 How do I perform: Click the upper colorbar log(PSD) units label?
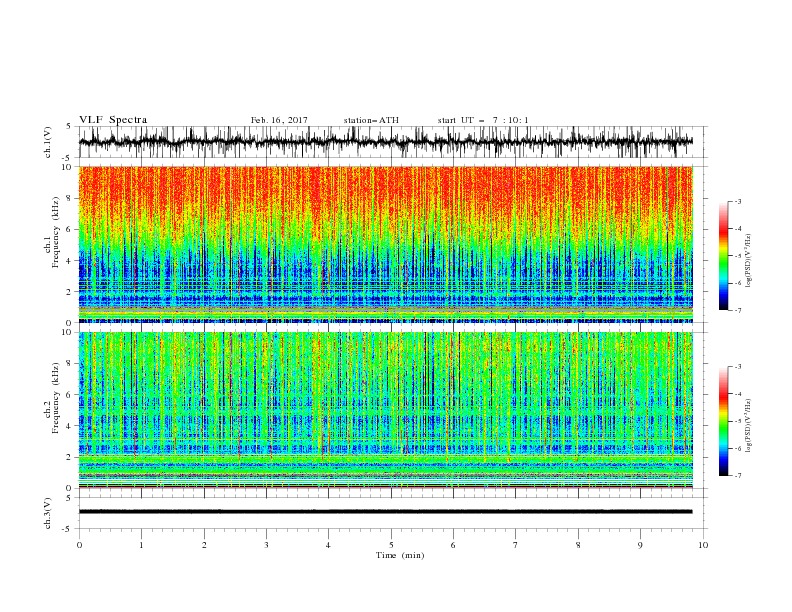tap(749, 261)
